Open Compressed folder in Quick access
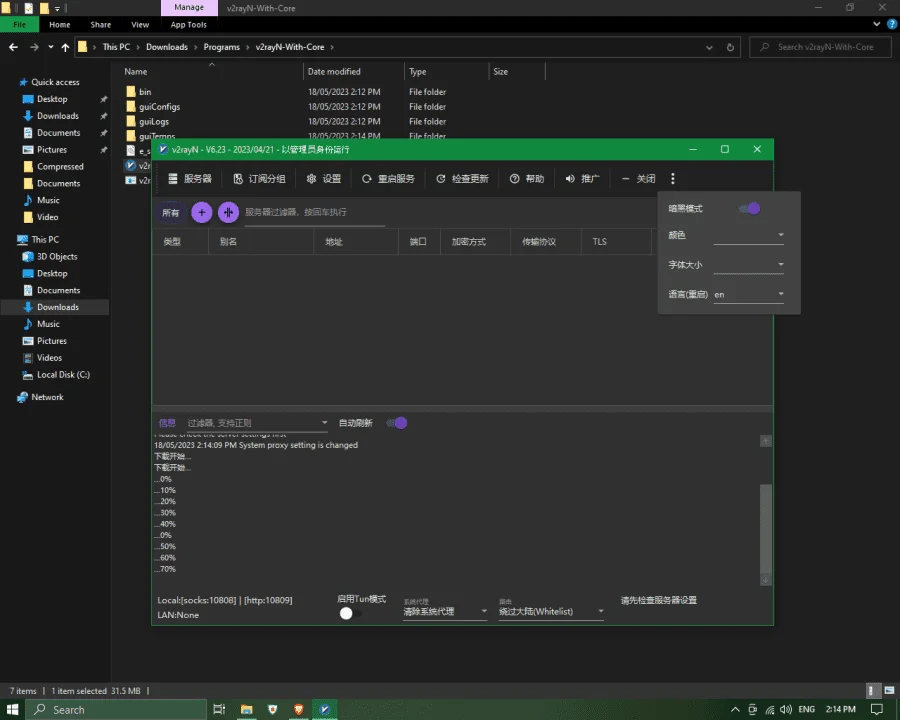Image resolution: width=900 pixels, height=720 pixels. pyautogui.click(x=60, y=167)
